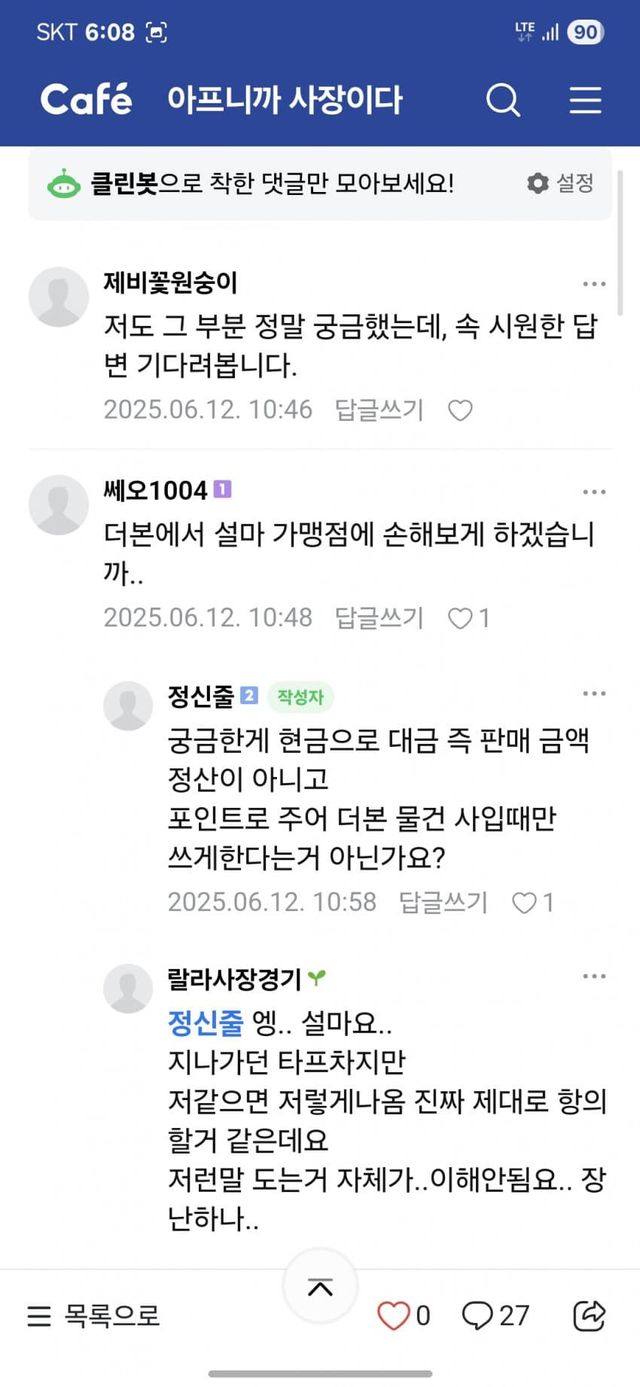Toggle heart on 제비꽃원숭이's comment
The width and height of the screenshot is (640, 1387).
[x=460, y=410]
